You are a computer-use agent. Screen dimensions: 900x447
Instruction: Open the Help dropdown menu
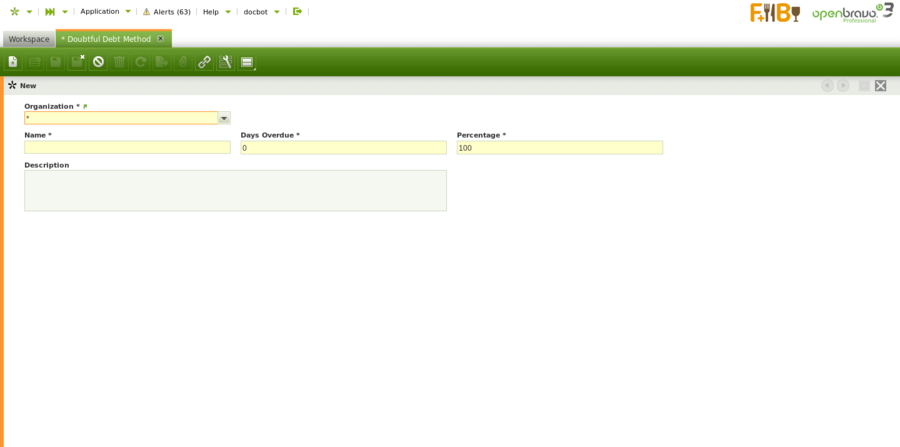(x=211, y=12)
